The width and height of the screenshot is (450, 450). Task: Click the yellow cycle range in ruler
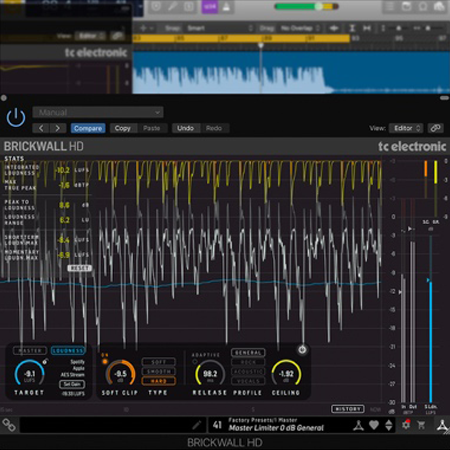pos(241,38)
